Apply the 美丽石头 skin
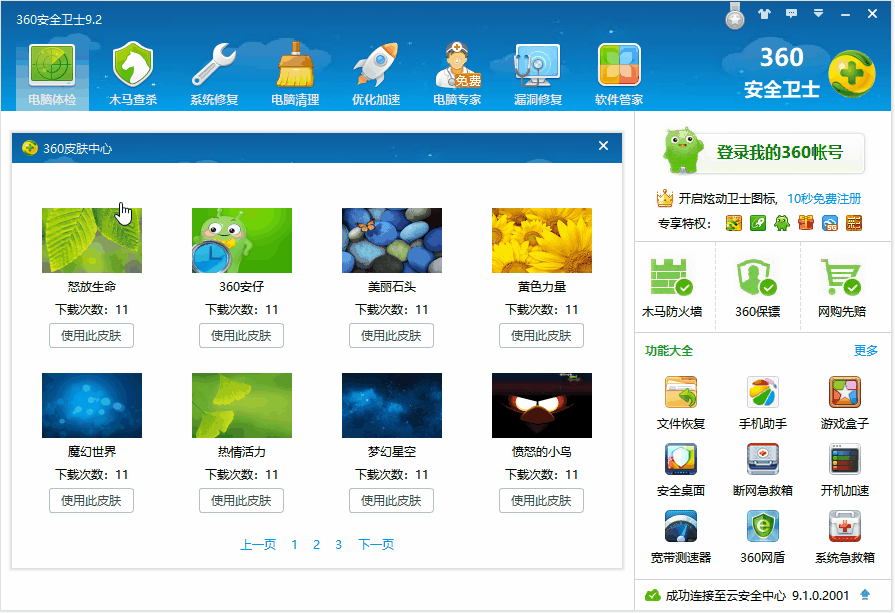895x613 pixels. point(392,336)
